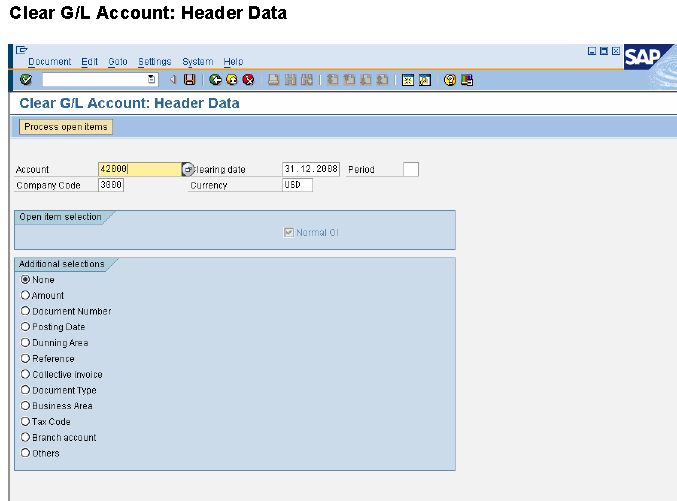
Task: Select the Business Area radio button
Action: 25,406
